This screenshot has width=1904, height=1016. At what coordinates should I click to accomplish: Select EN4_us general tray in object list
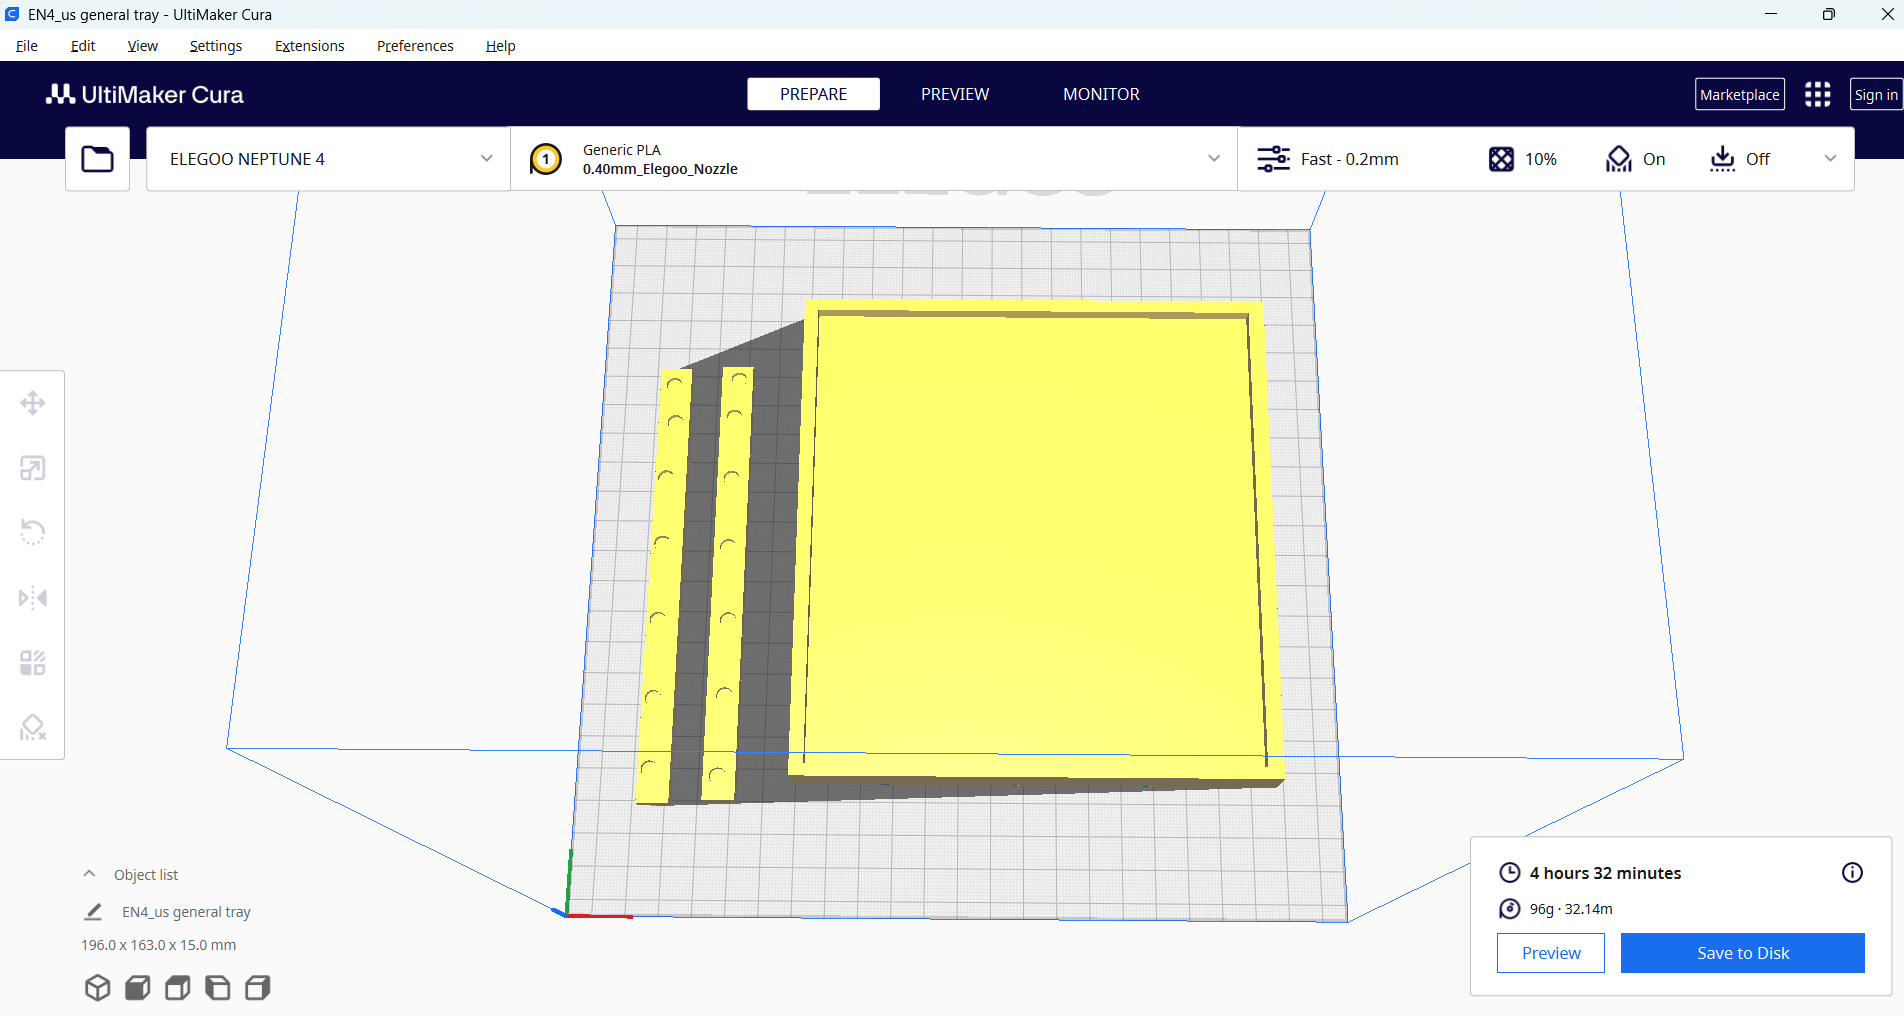[x=186, y=912]
